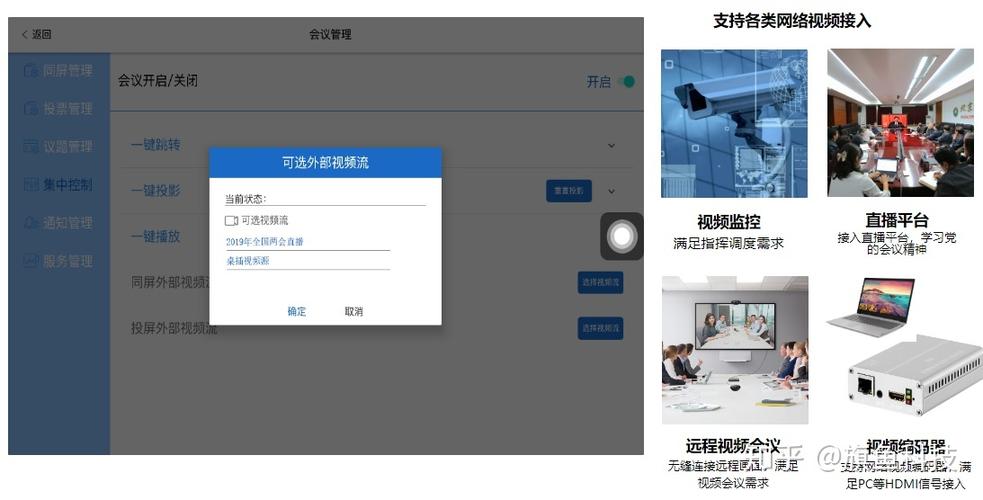Click the 直播平台 meeting room image

coord(900,123)
